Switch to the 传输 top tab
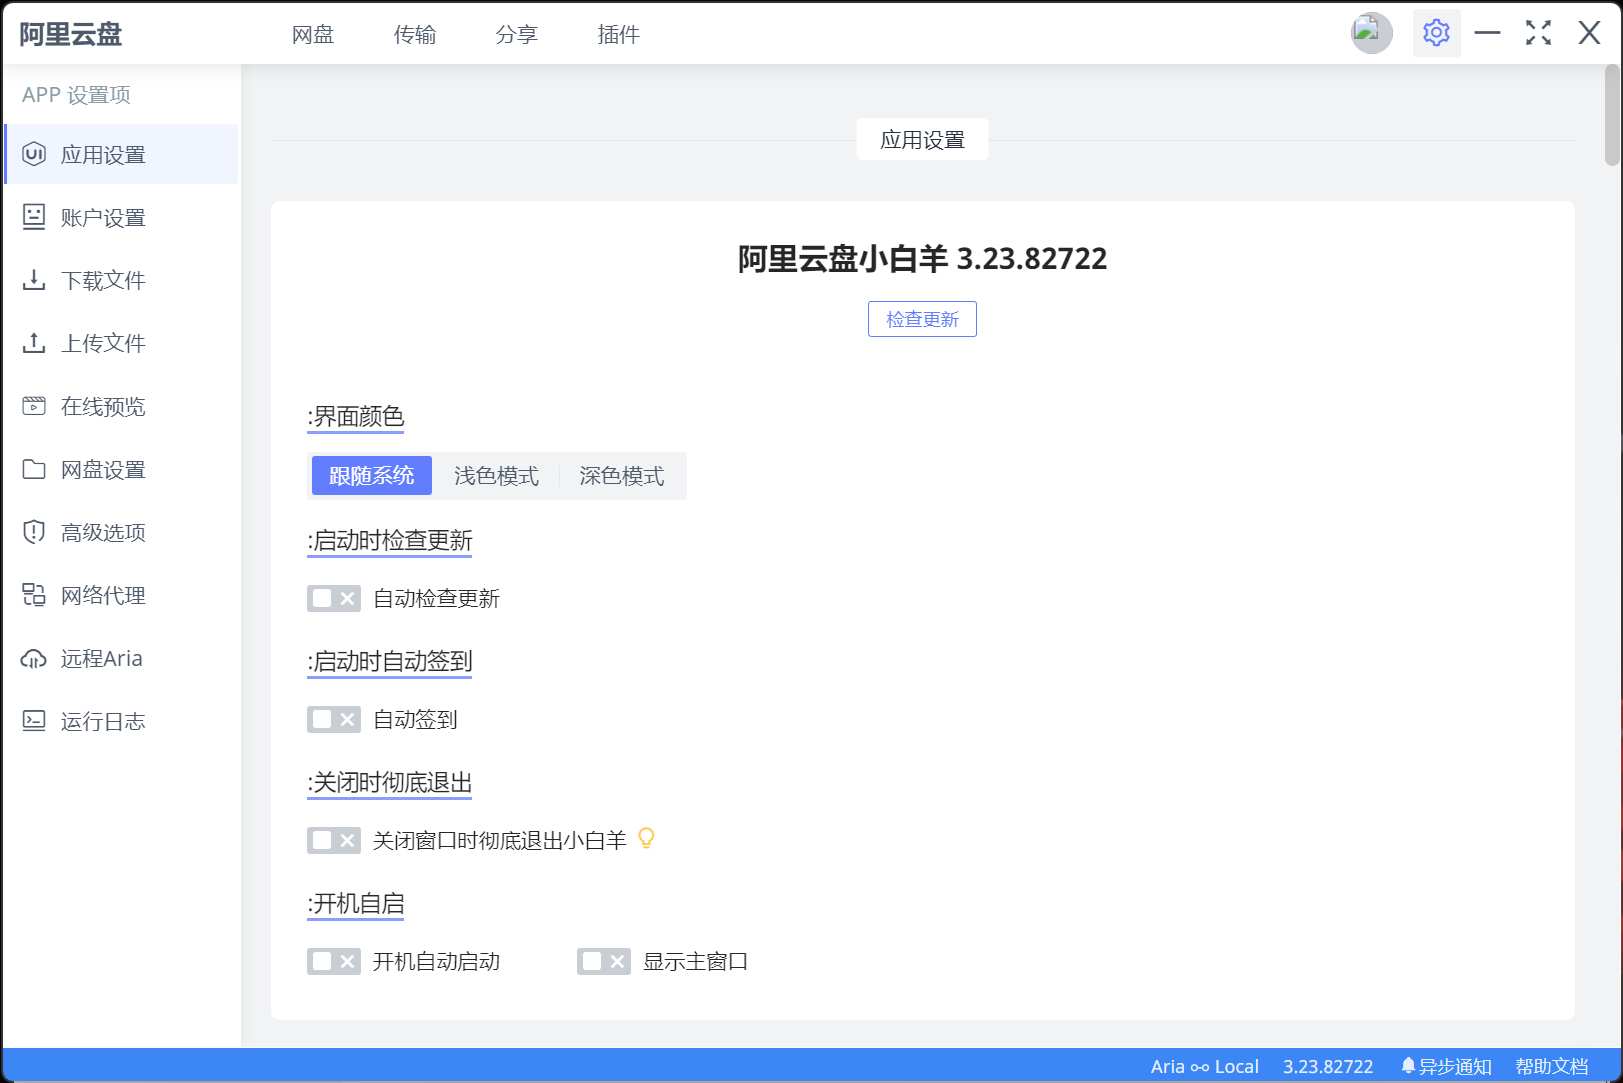Screen dimensions: 1623x1083 coord(414,34)
